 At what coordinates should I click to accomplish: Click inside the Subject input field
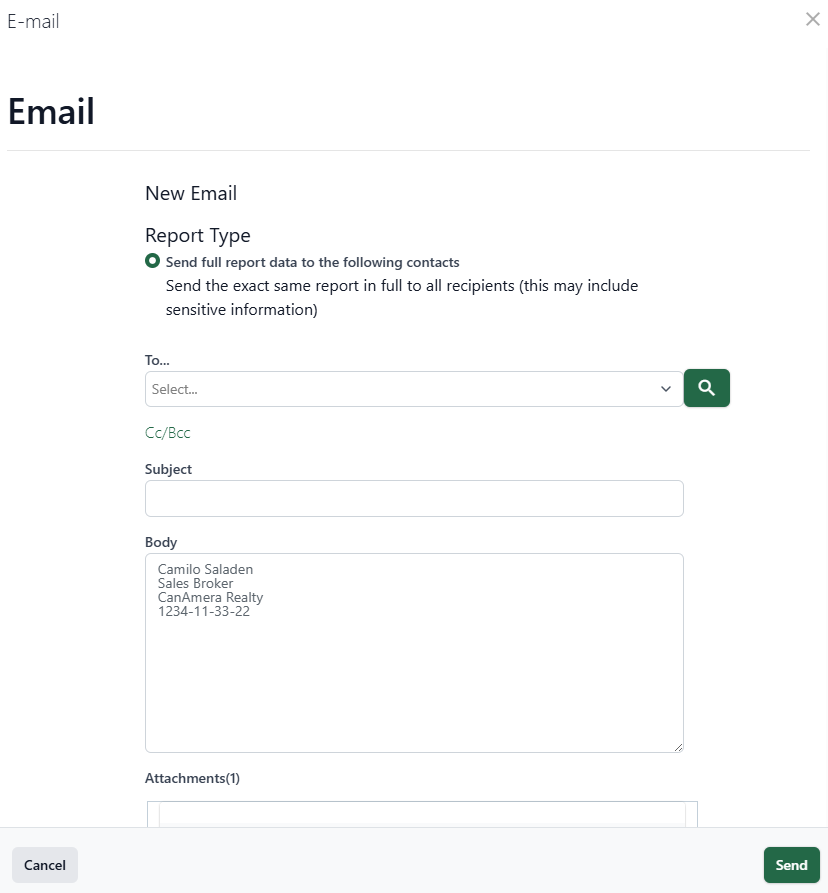[x=414, y=498]
